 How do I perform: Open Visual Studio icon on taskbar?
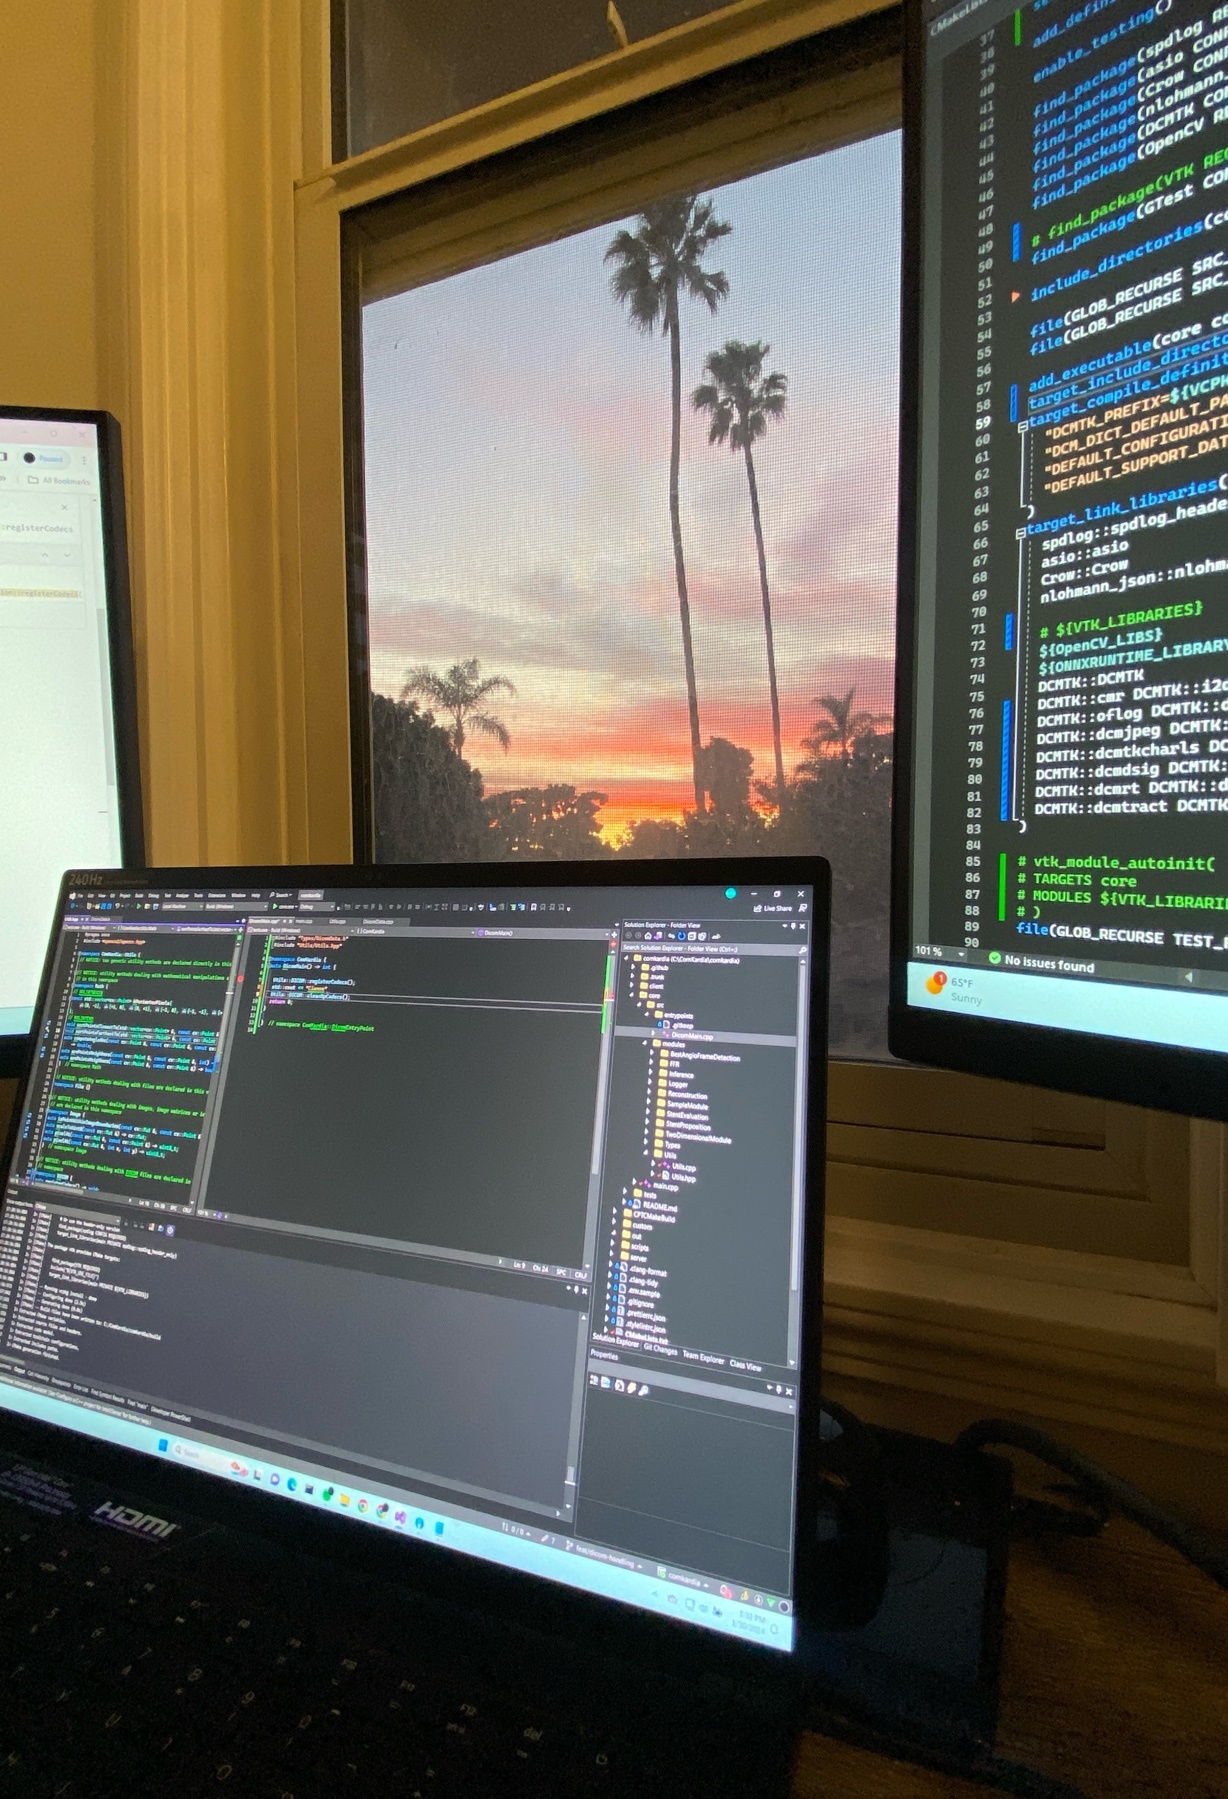pyautogui.click(x=400, y=1518)
